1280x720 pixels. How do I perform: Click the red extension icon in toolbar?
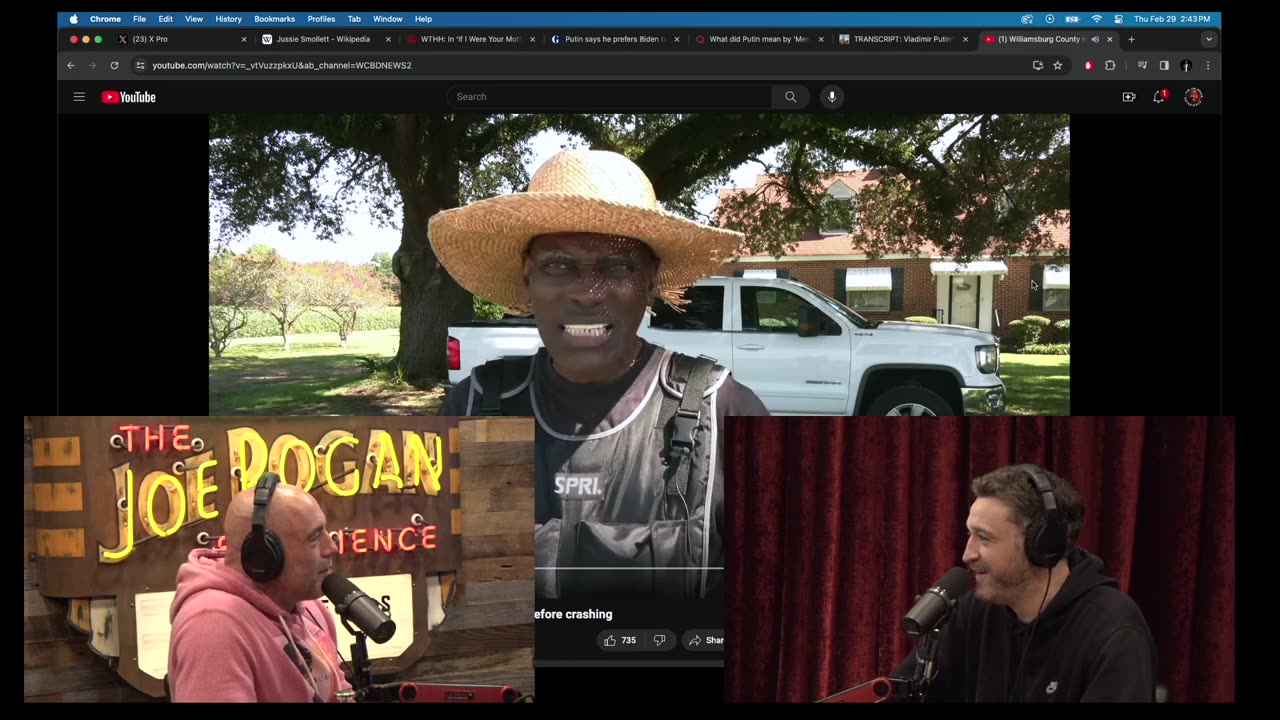(x=1089, y=65)
